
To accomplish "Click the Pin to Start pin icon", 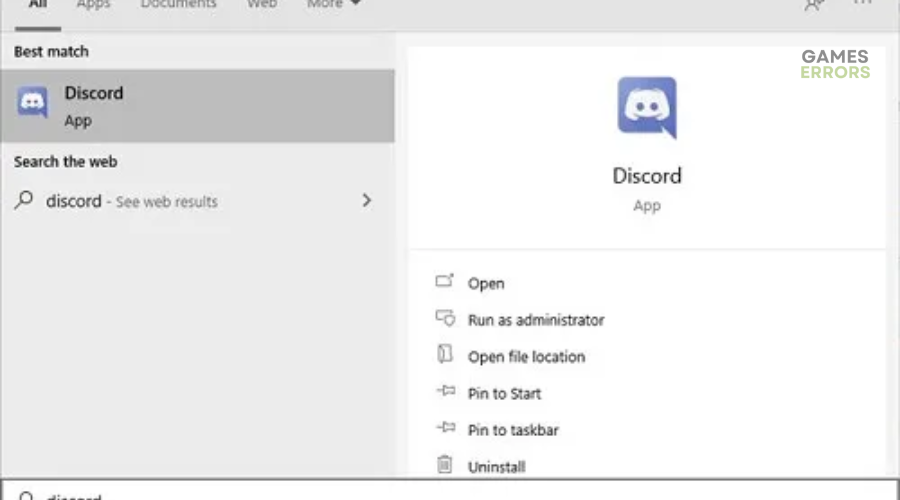I will [446, 391].
